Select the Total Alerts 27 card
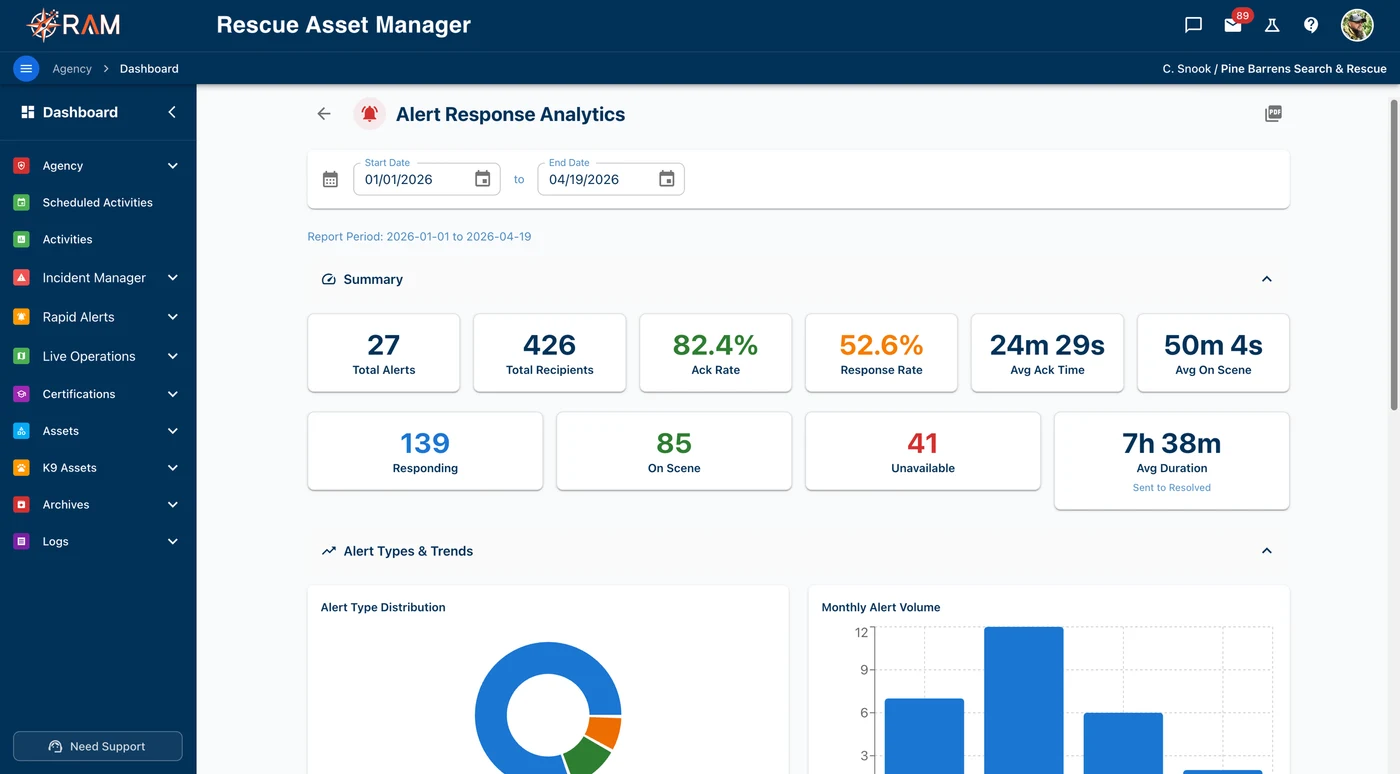Screen dimensions: 1400x774 (x=384, y=353)
